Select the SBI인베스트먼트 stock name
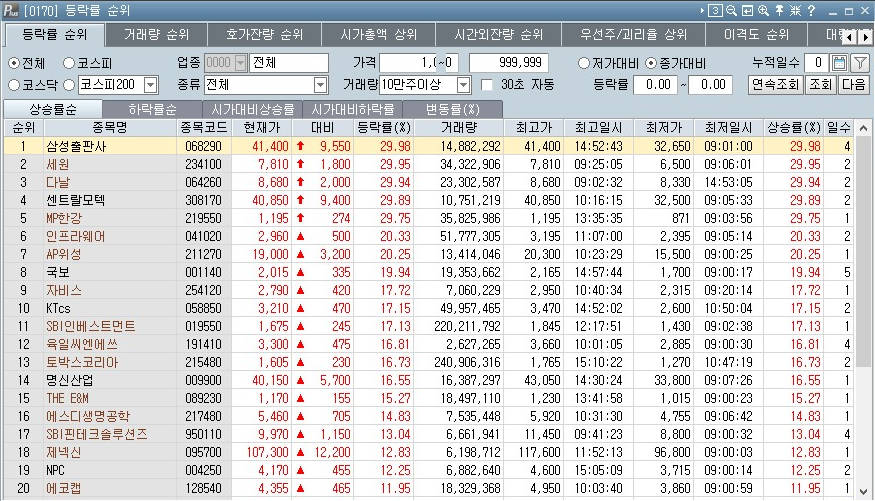Image resolution: width=875 pixels, height=501 pixels. coord(91,326)
